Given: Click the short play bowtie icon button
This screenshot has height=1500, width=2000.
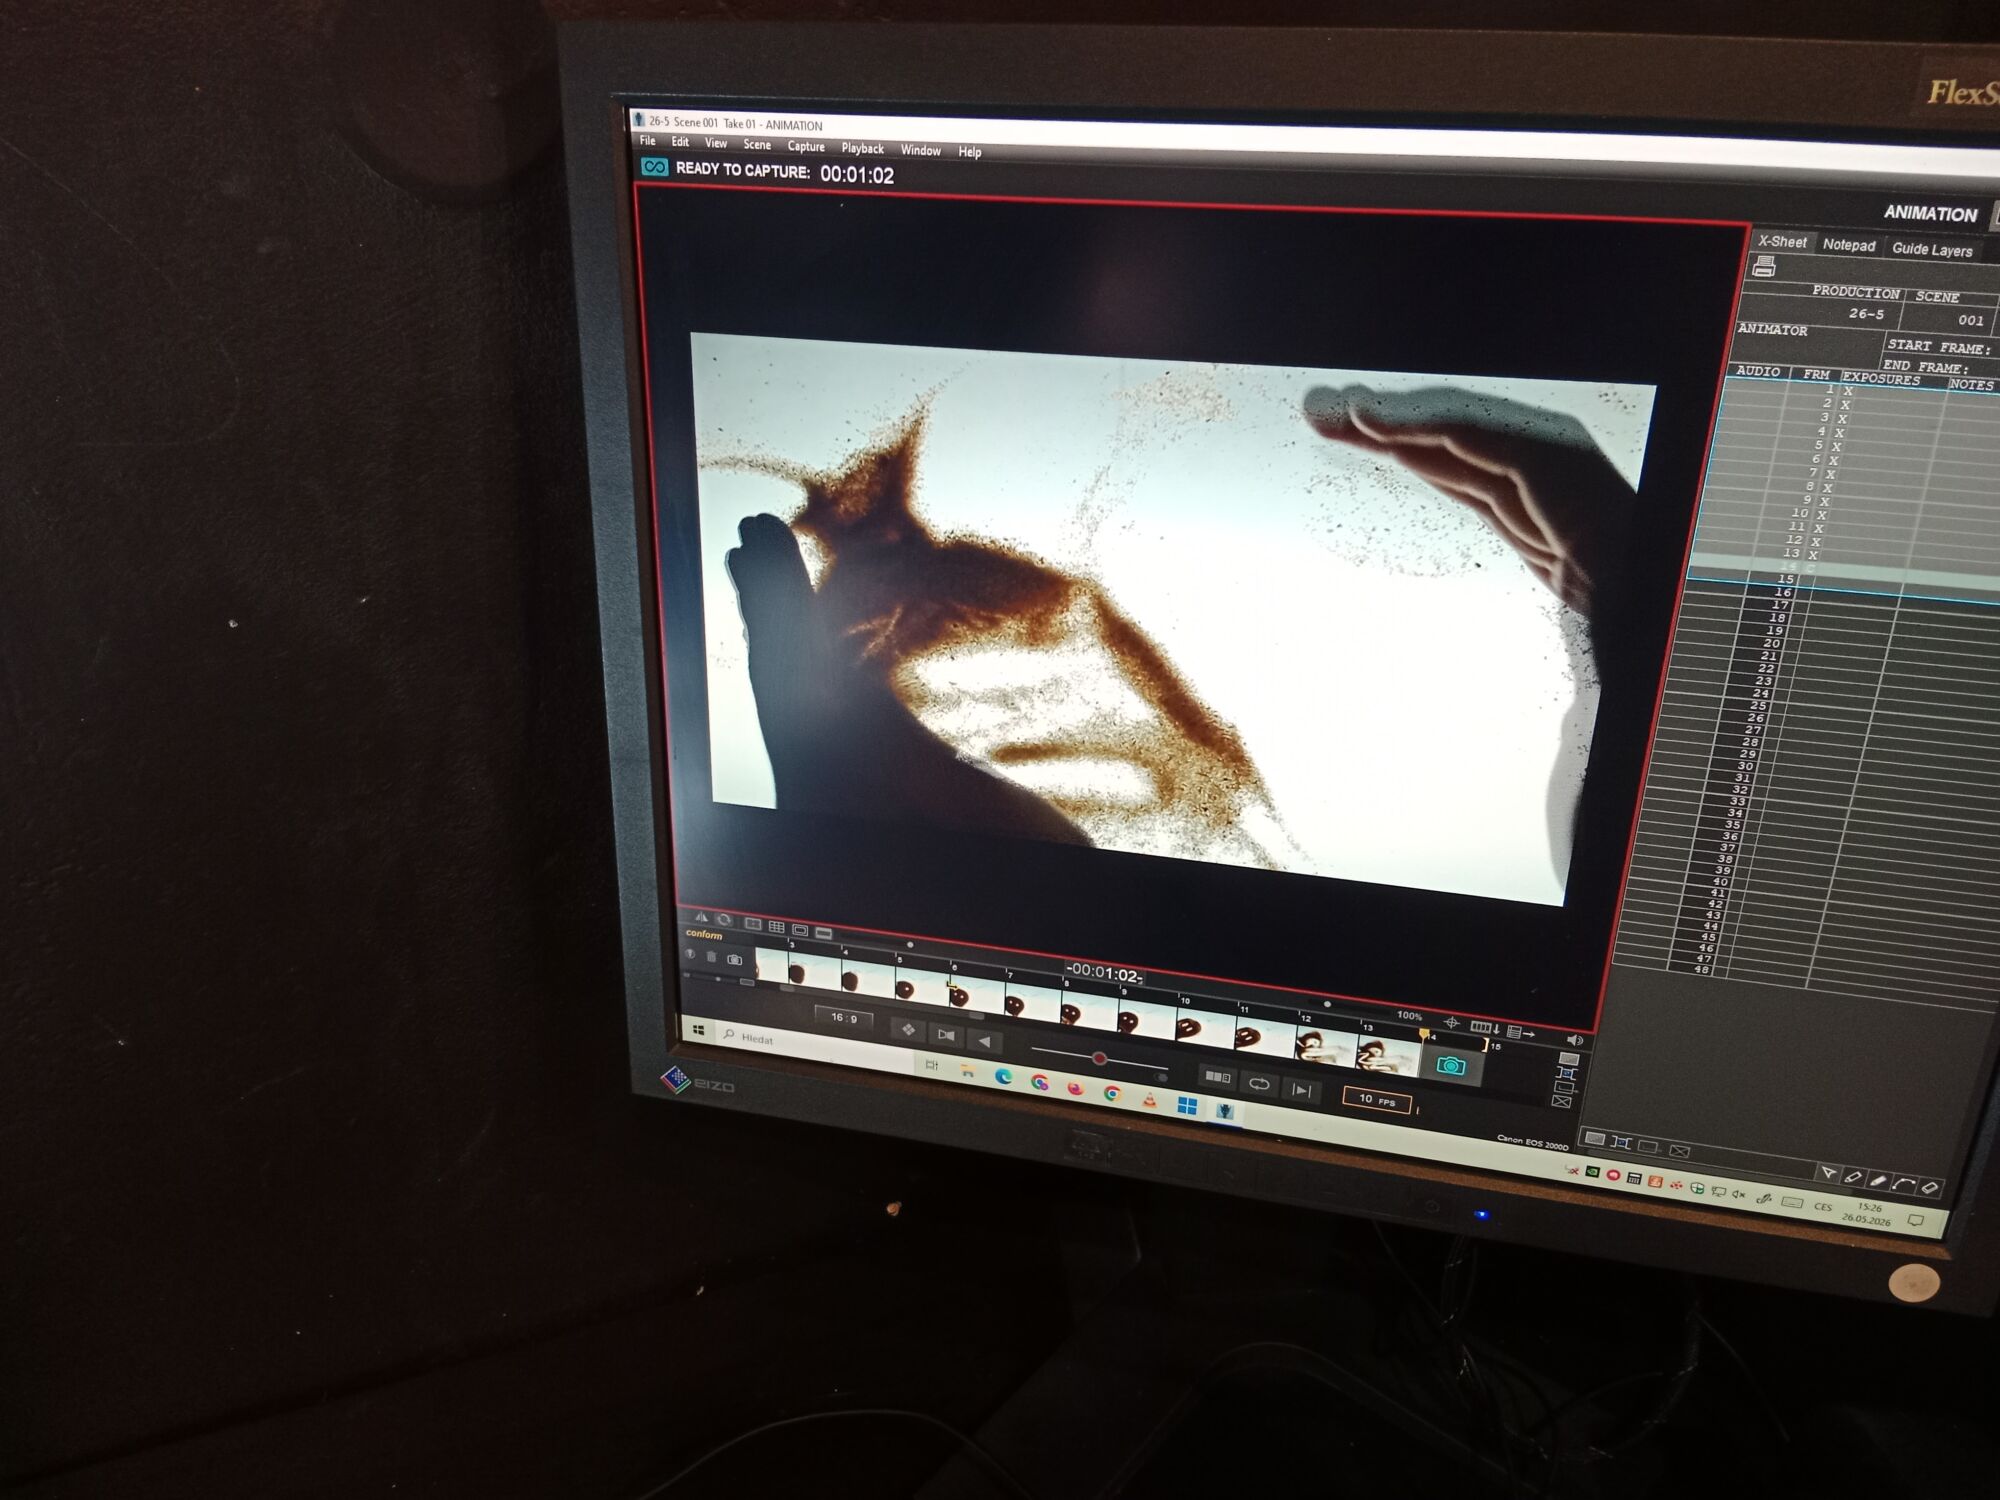Looking at the screenshot, I should click(x=946, y=1035).
